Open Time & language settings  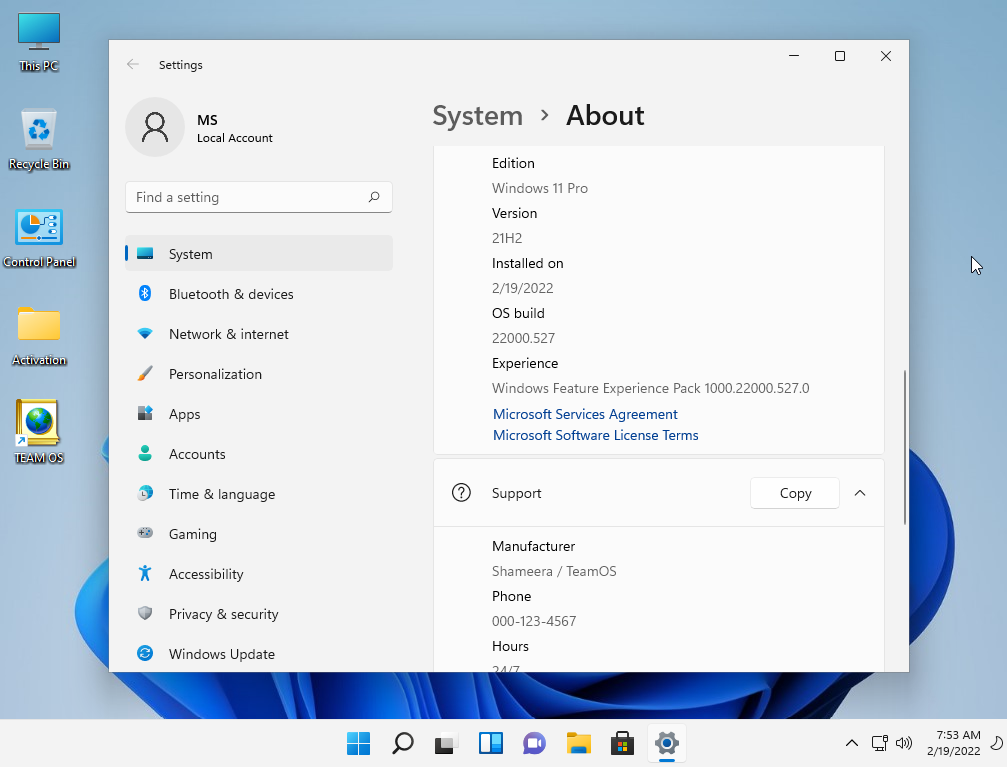[x=259, y=494]
